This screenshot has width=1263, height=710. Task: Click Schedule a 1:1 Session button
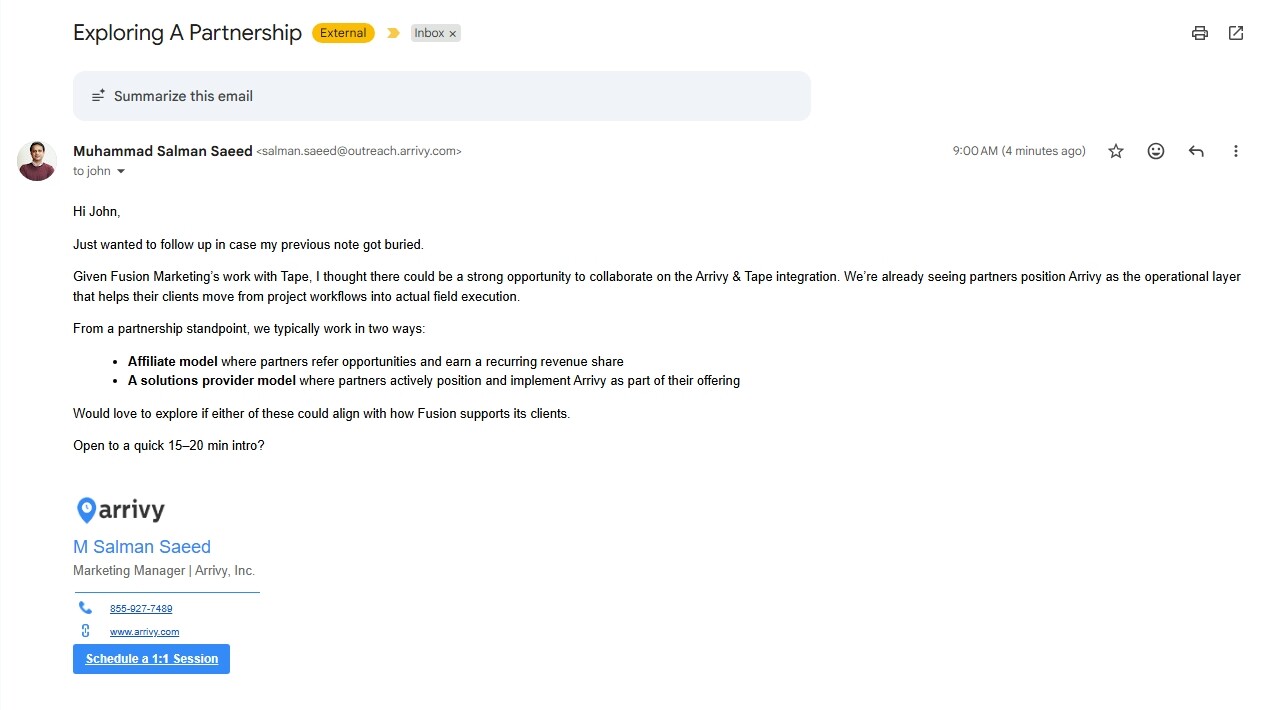pyautogui.click(x=151, y=659)
